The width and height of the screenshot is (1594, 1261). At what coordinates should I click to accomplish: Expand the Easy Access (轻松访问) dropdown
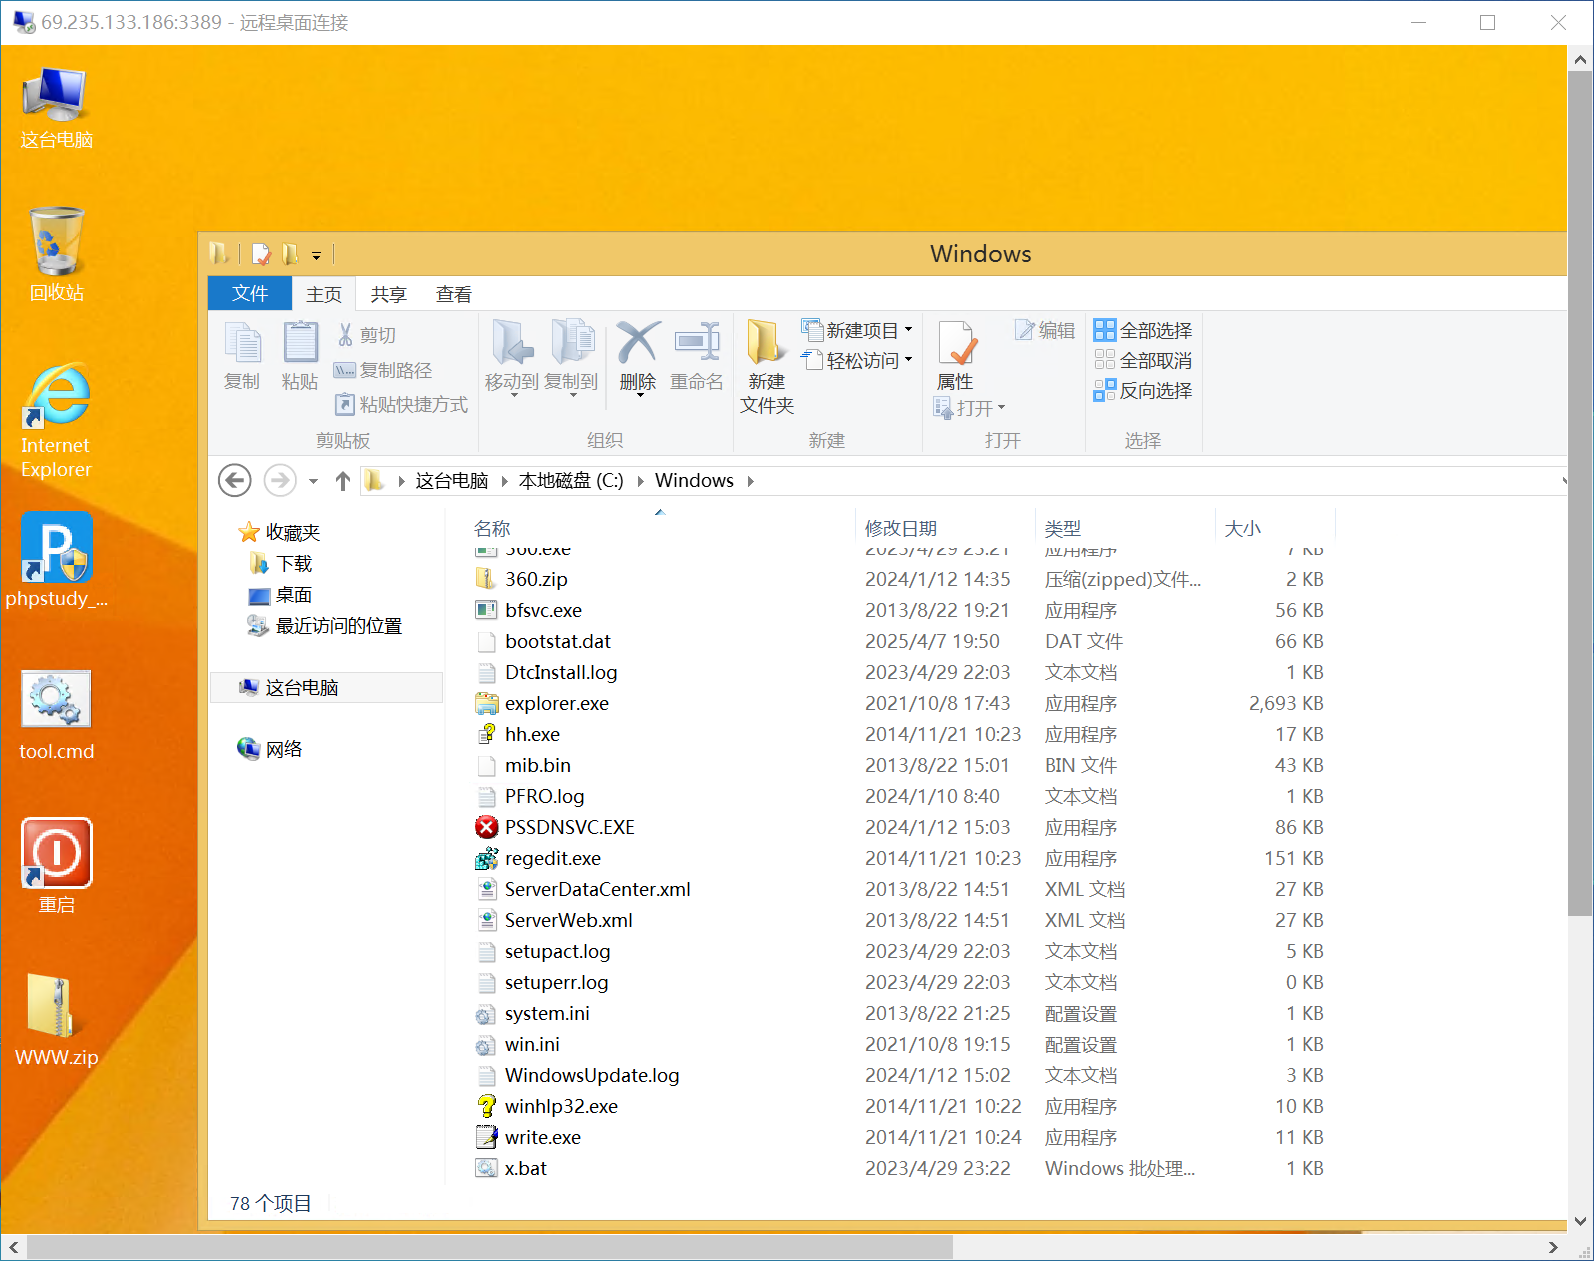click(909, 360)
